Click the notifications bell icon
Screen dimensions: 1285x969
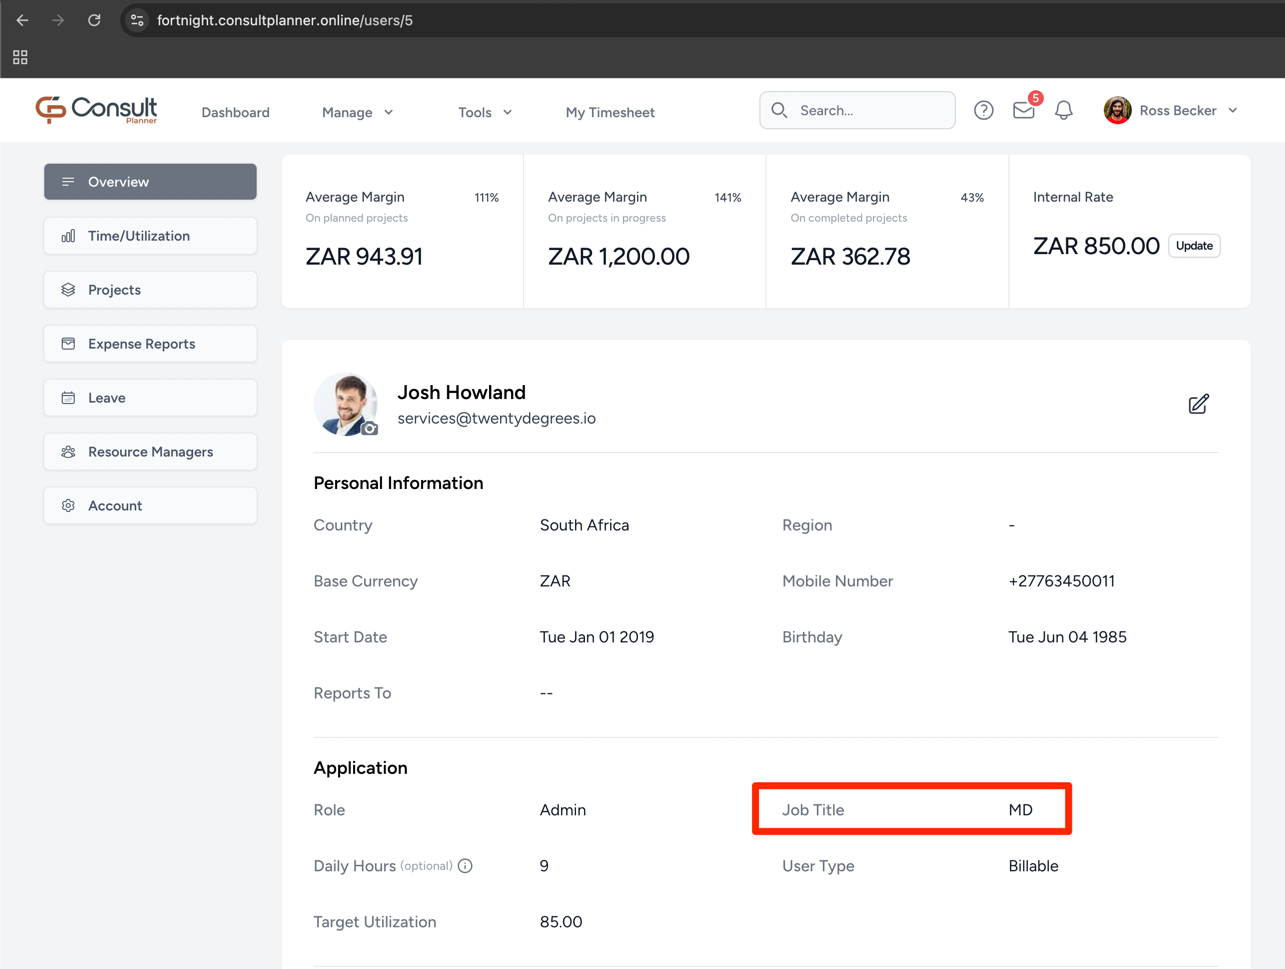pyautogui.click(x=1063, y=111)
